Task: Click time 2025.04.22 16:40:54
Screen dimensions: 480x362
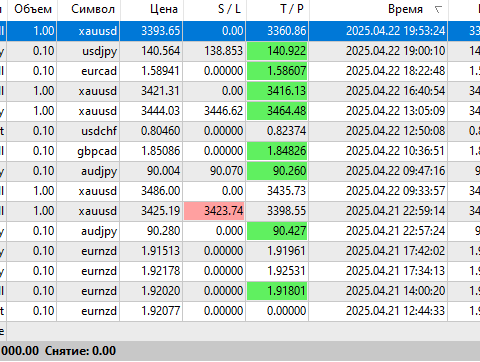Action: click(x=395, y=91)
